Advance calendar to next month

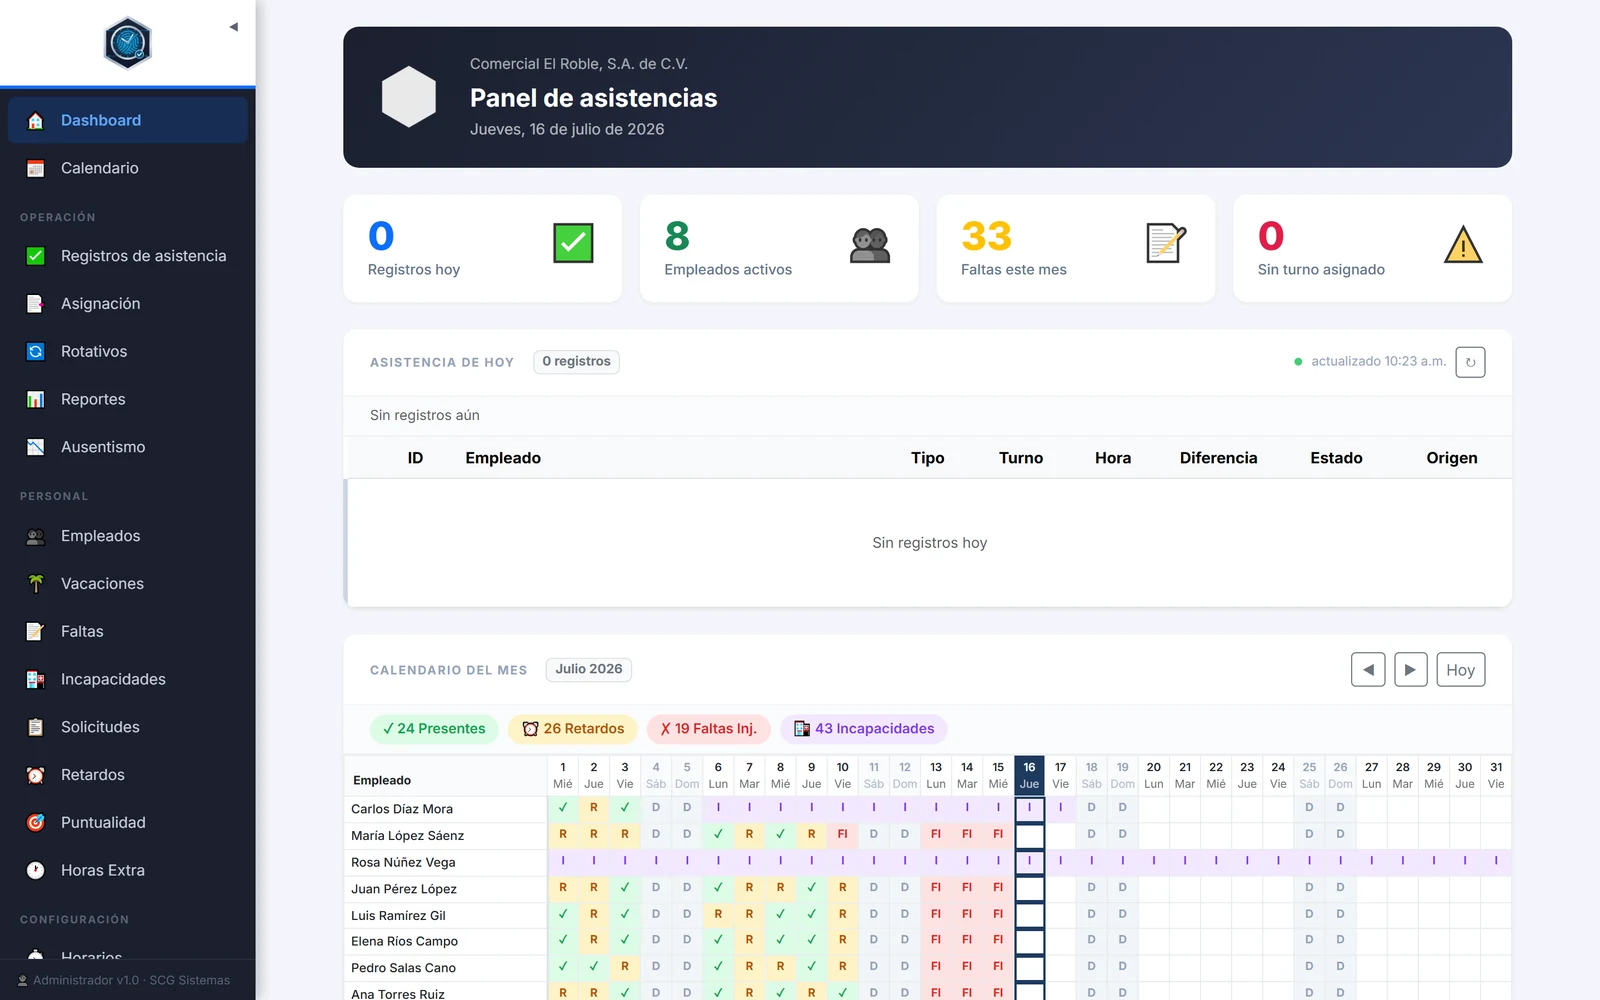pyautogui.click(x=1410, y=670)
